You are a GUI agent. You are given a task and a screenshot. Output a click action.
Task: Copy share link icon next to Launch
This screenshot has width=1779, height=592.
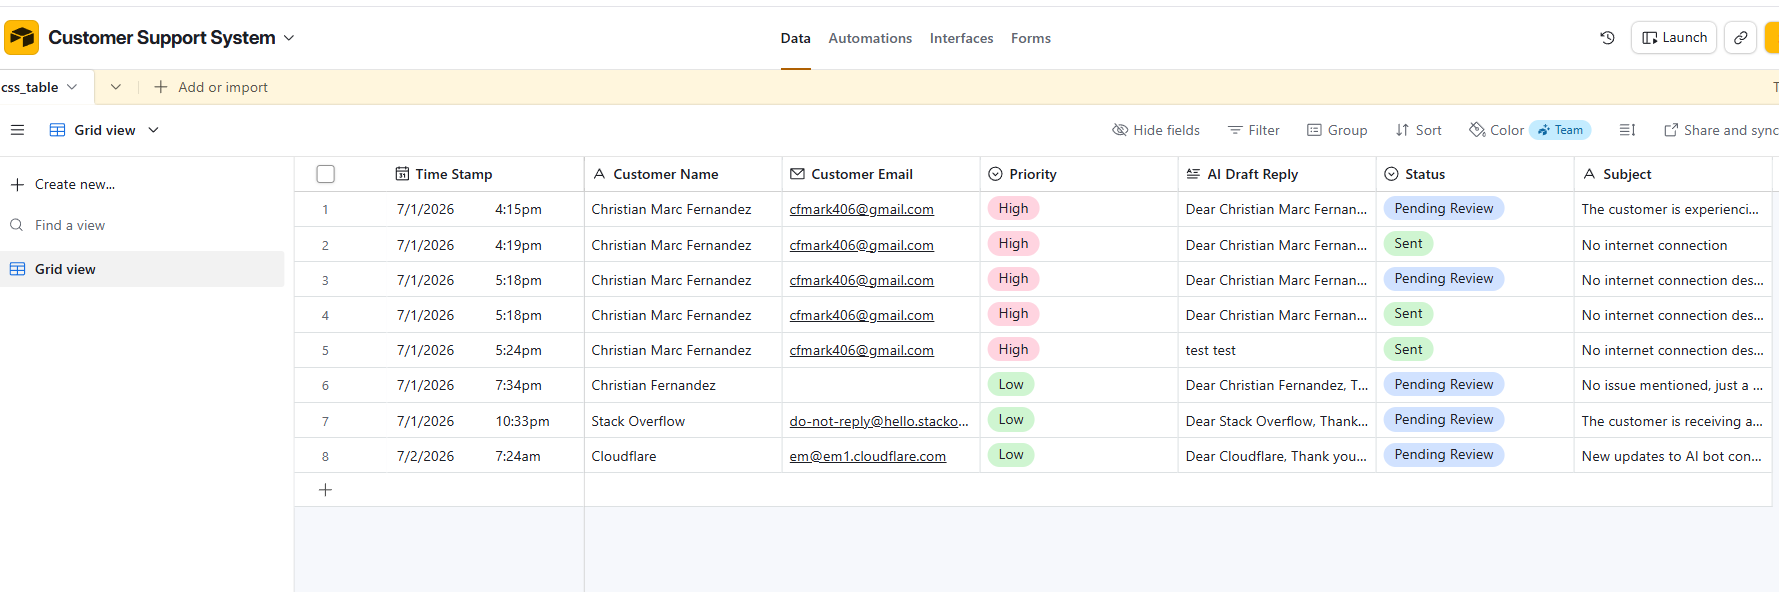(x=1740, y=38)
